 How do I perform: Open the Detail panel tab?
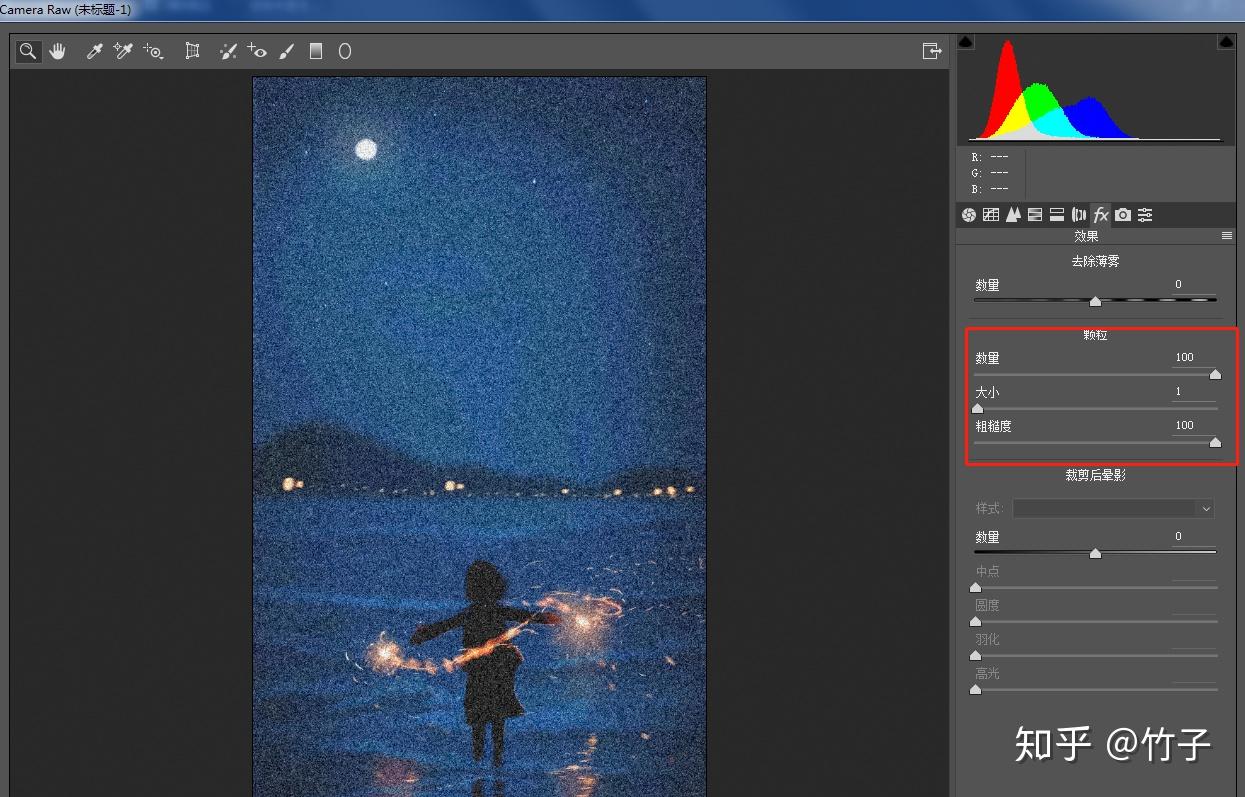click(x=1013, y=215)
